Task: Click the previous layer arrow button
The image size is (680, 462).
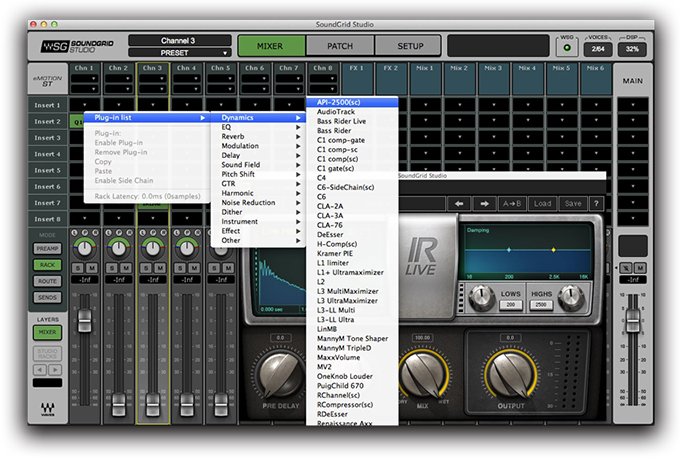Action: click(x=40, y=370)
